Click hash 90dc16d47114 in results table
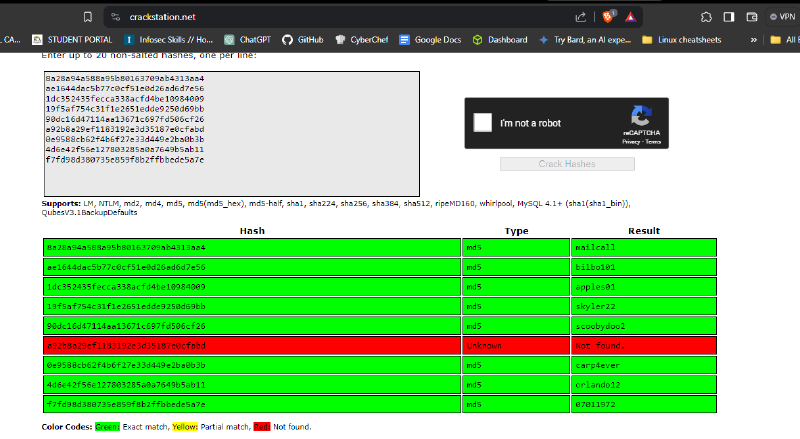Viewport: 800px width, 439px height. 126,326
